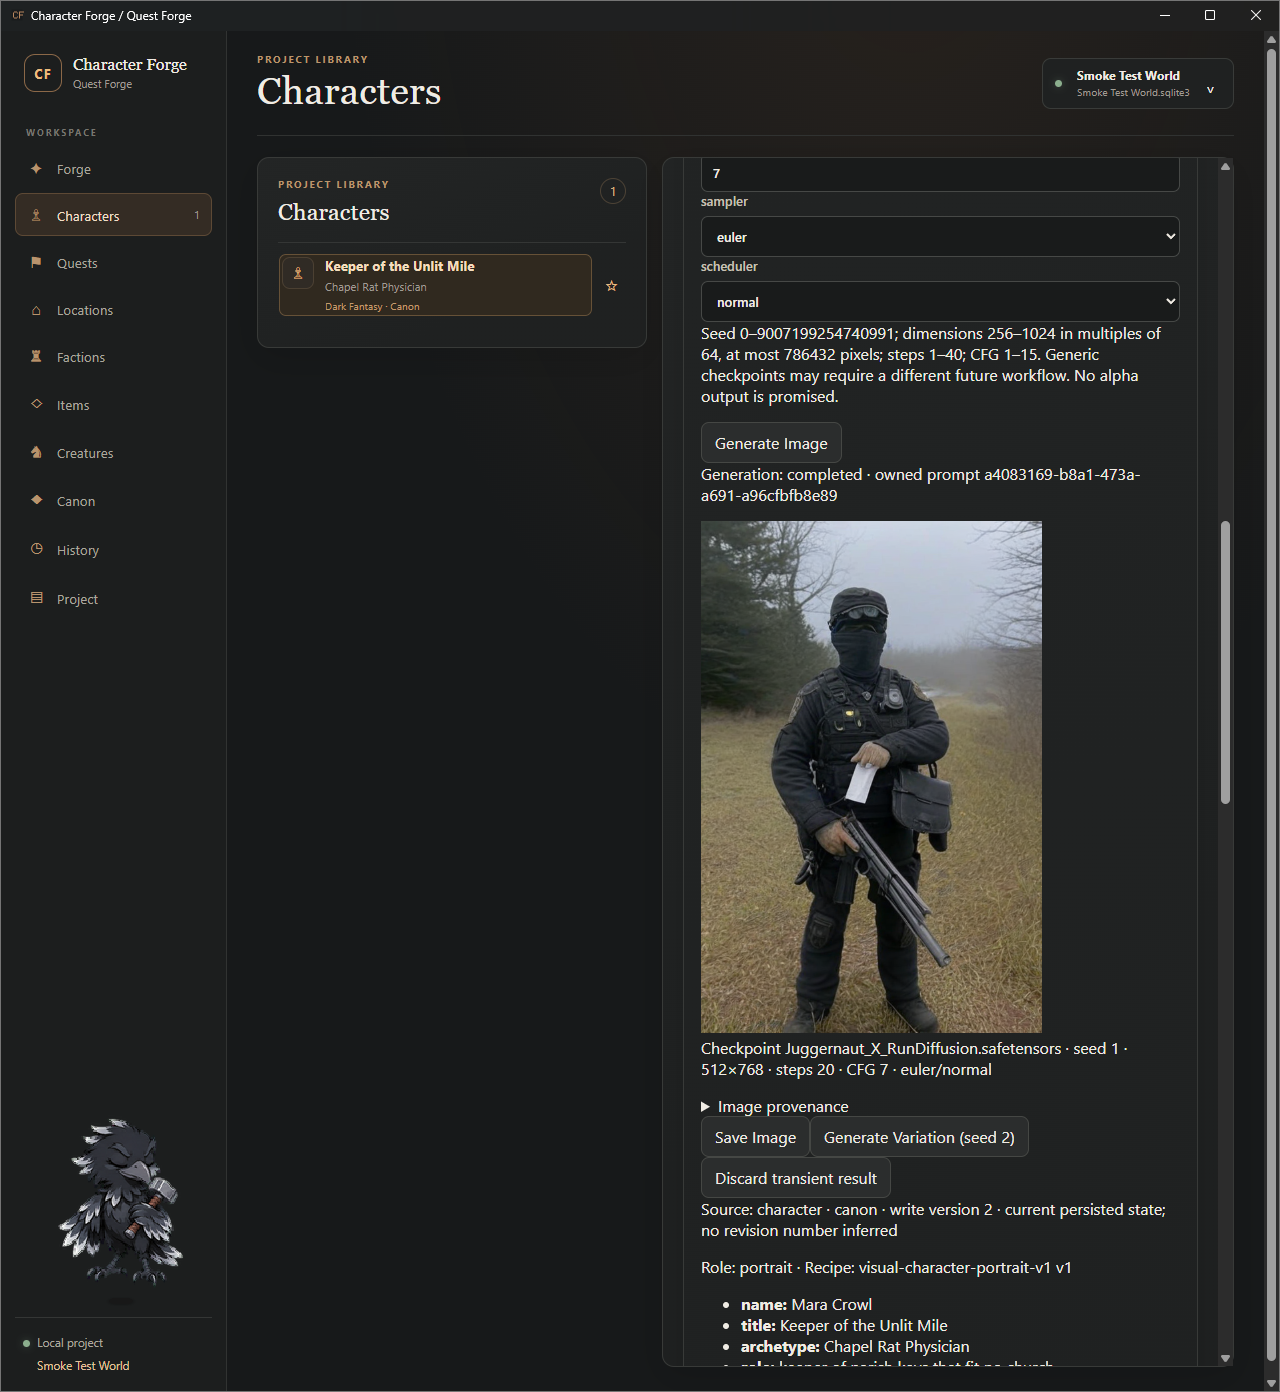Click the CFG input field containing 7
This screenshot has width=1280, height=1392.
pyautogui.click(x=940, y=174)
